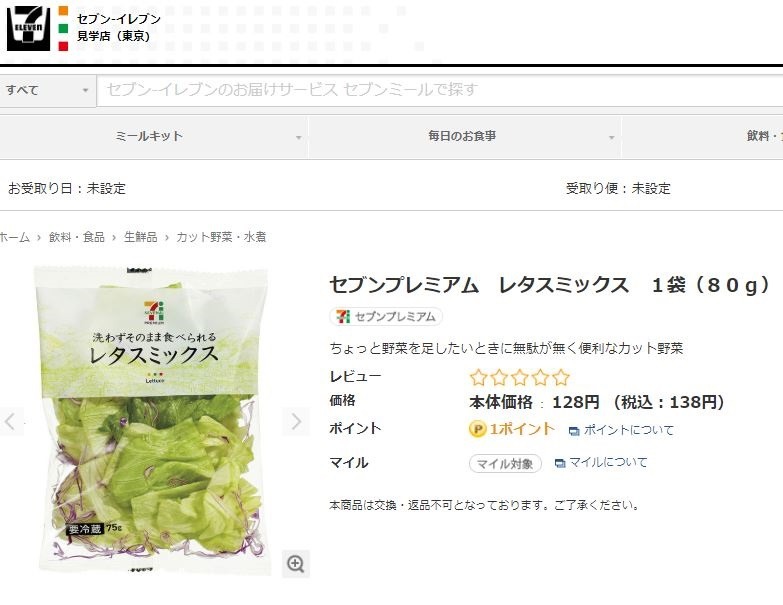Click the icon beside ポイントについて
Viewport: 783px width, 605px height.
point(574,431)
